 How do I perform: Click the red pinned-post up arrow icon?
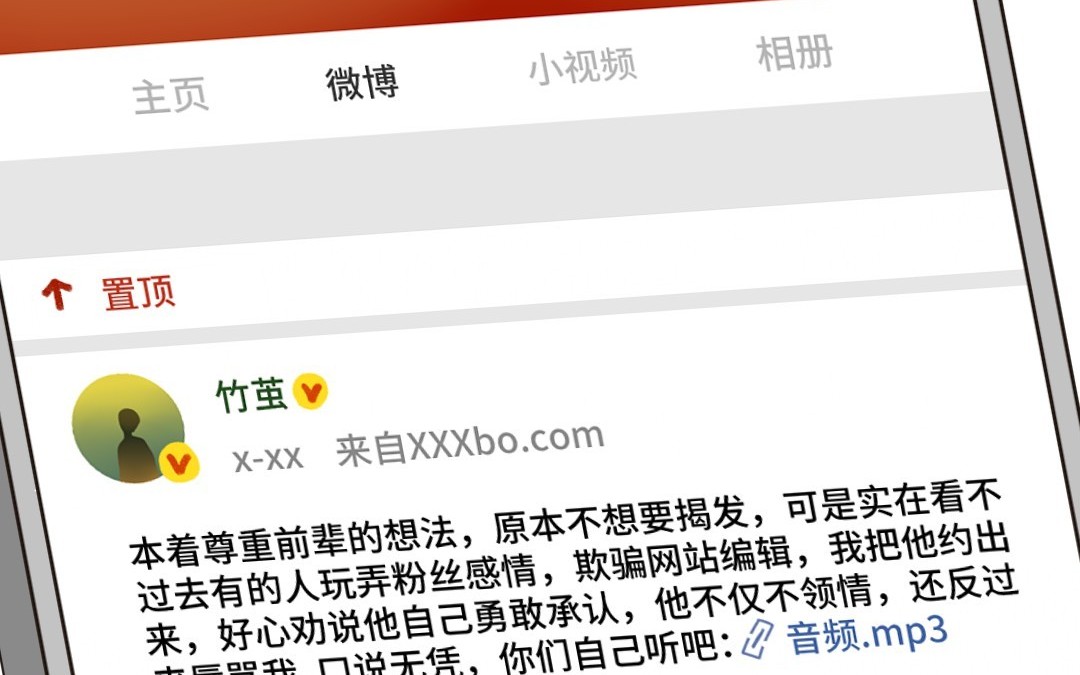pyautogui.click(x=57, y=294)
